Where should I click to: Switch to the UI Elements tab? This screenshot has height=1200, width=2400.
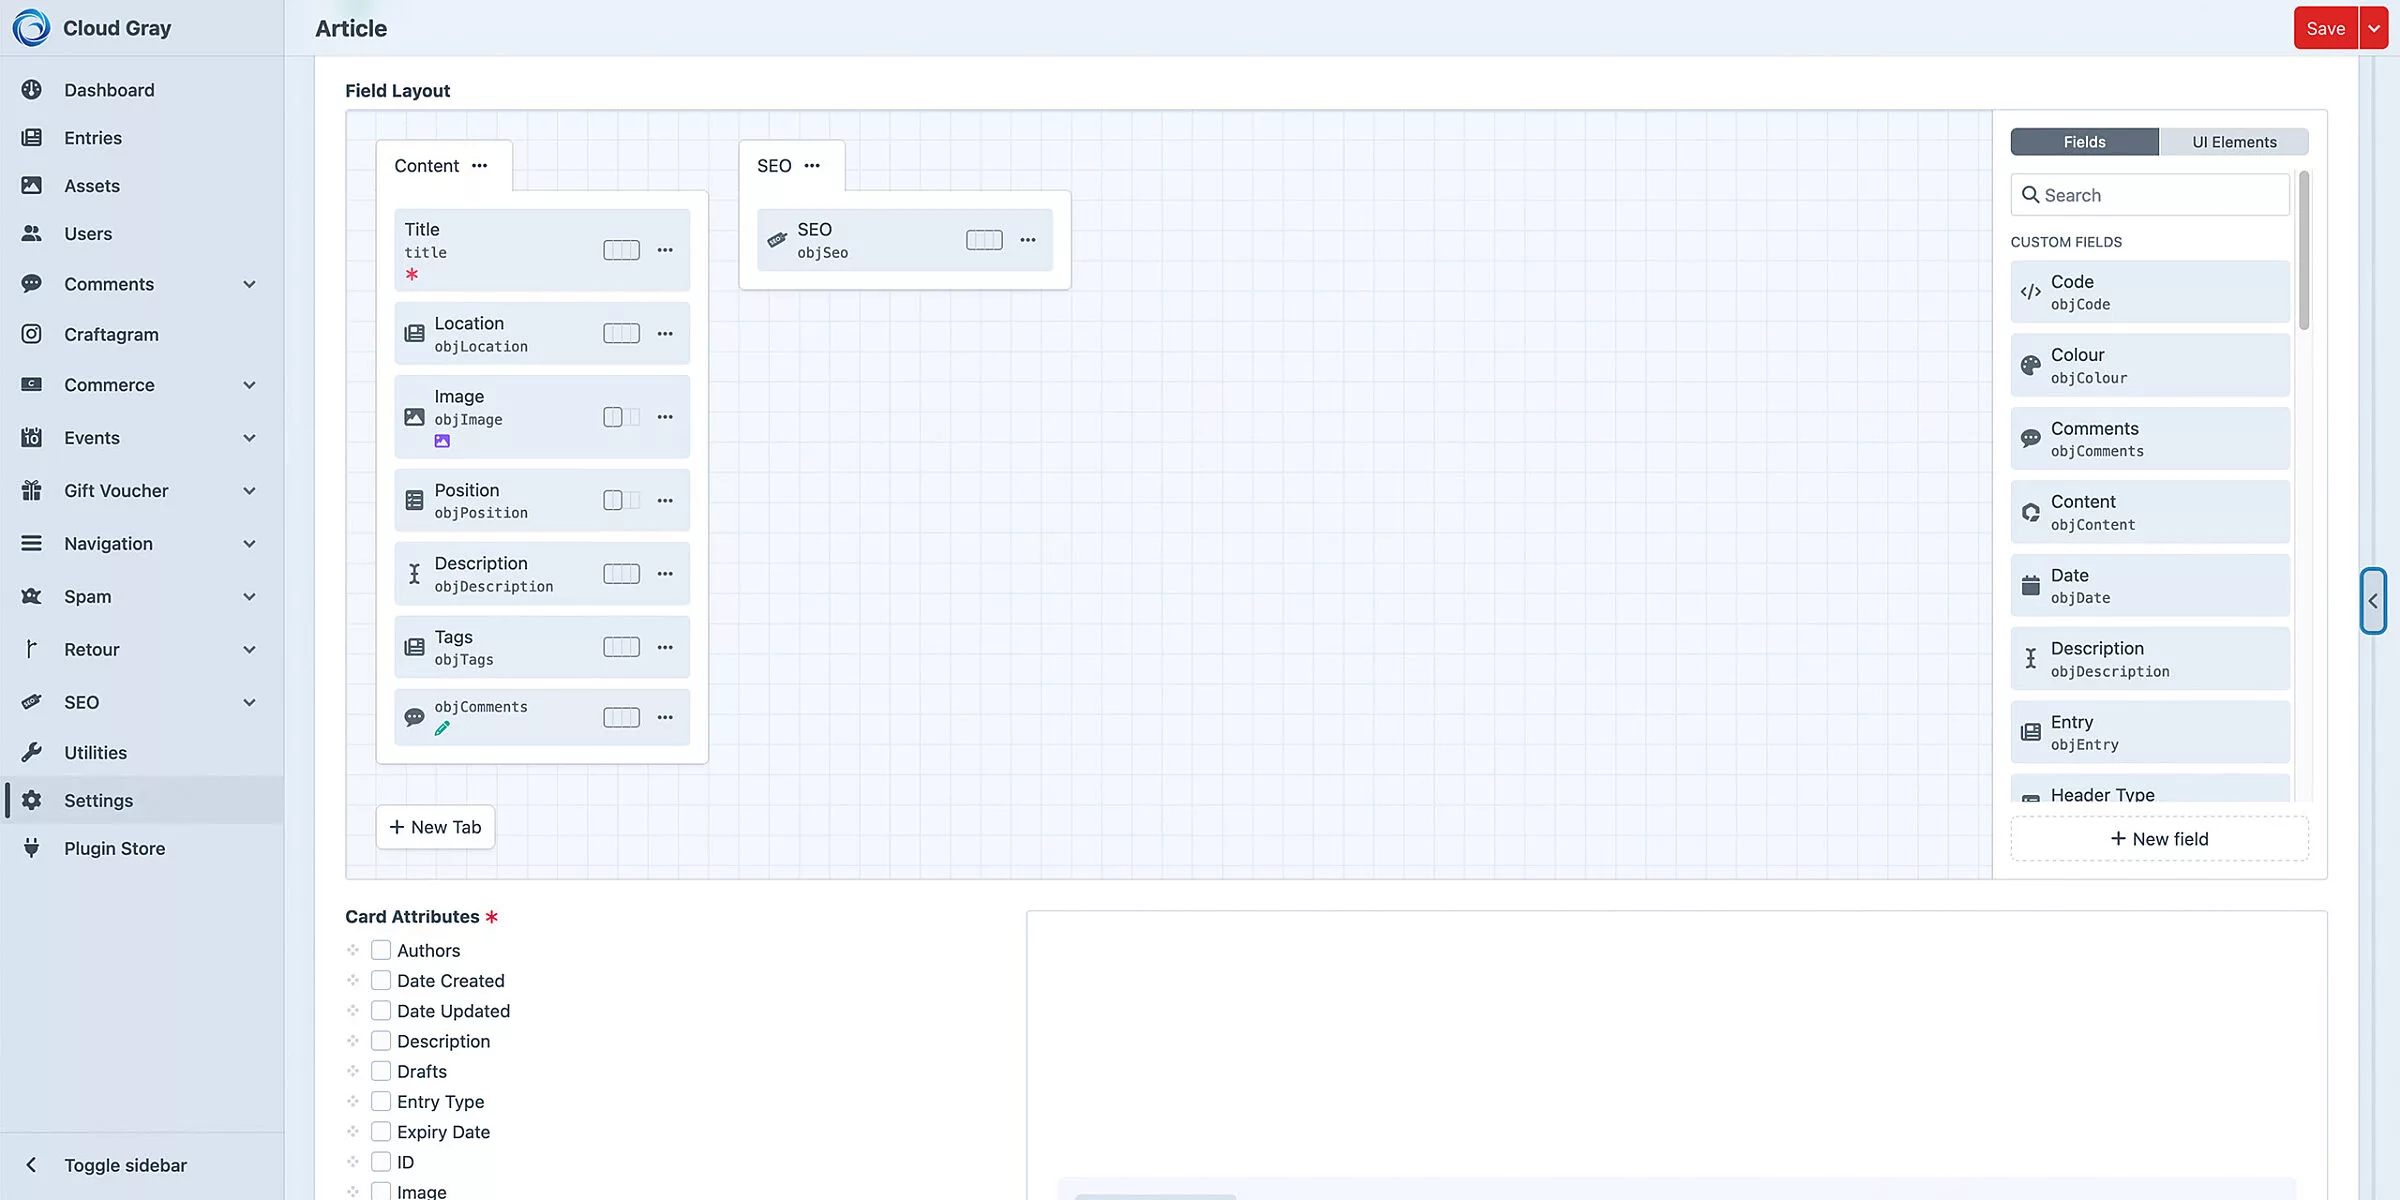(x=2234, y=142)
